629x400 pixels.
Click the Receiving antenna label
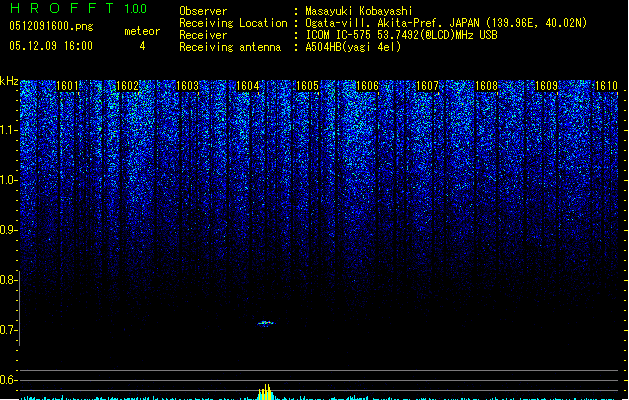(230, 47)
